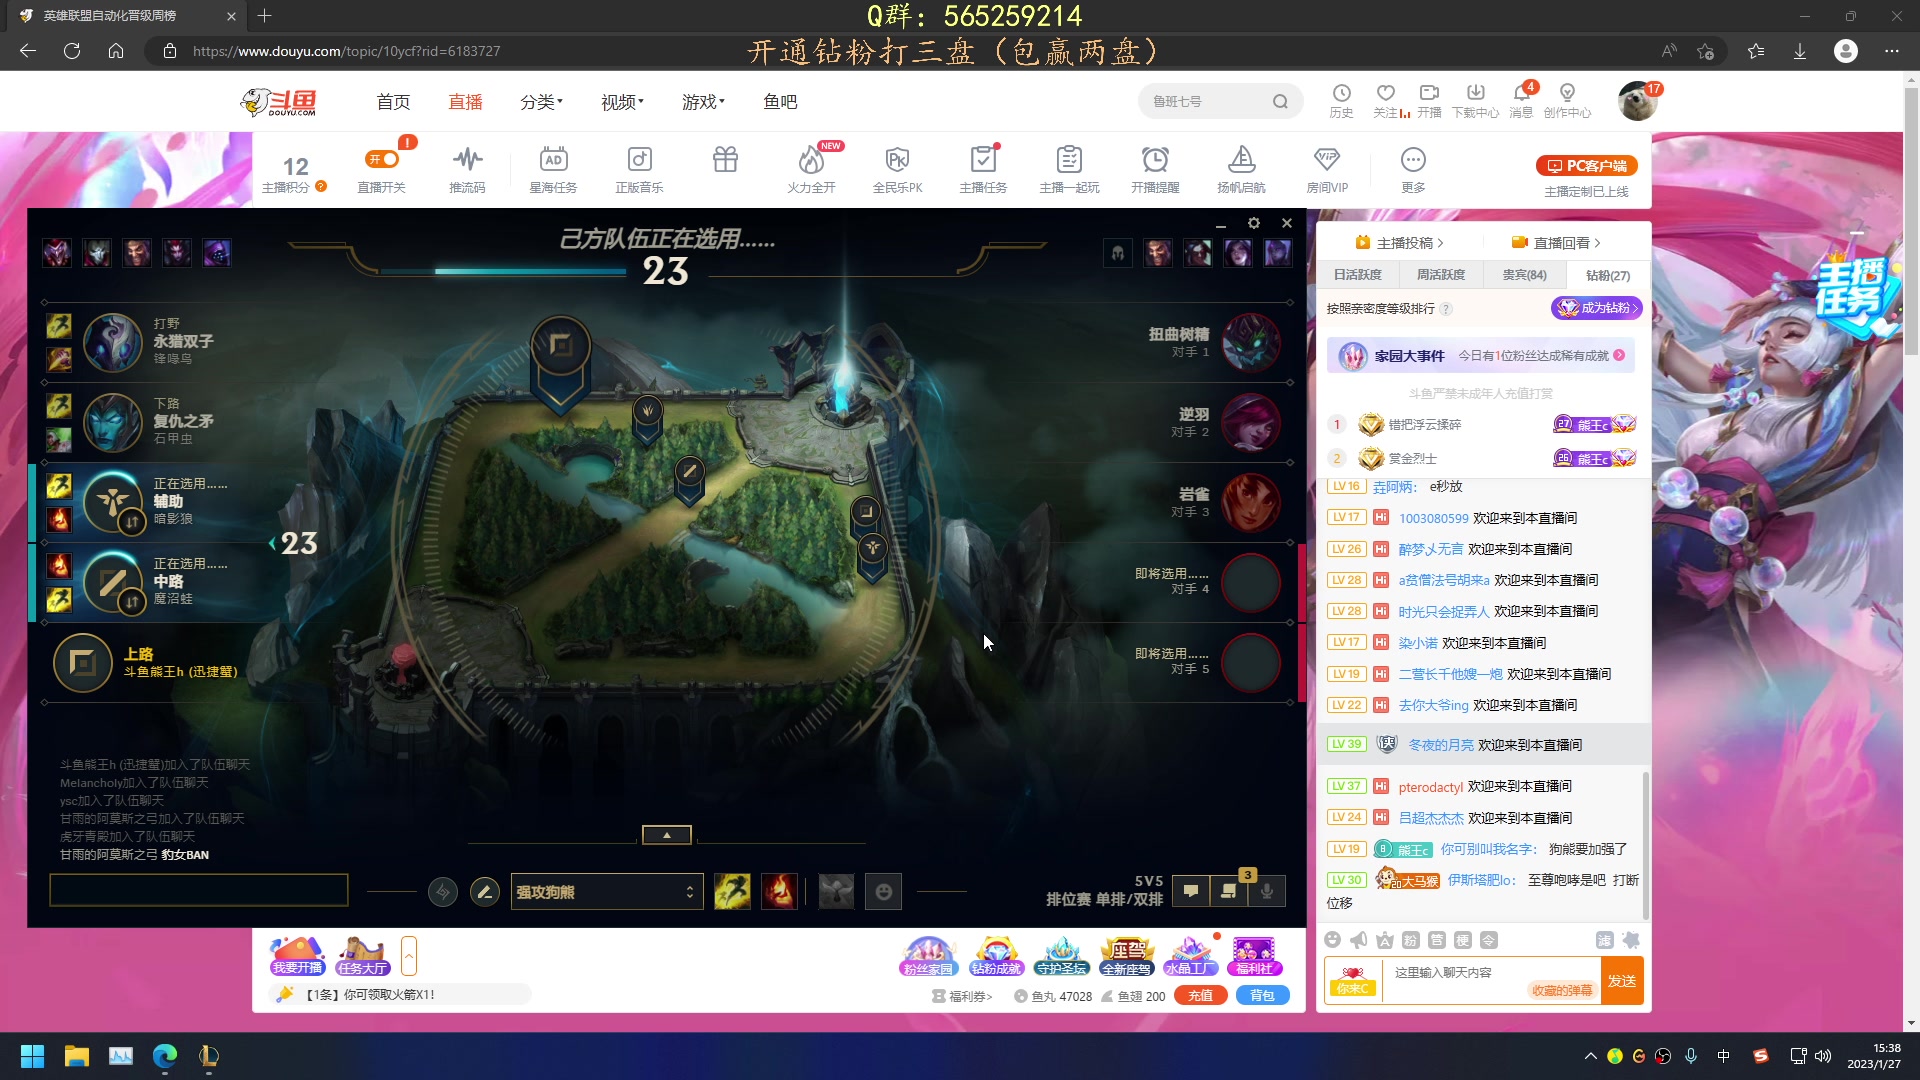The height and width of the screenshot is (1080, 1920).
Task: Click the 开播提醒 alarm icon
Action: point(1155,160)
